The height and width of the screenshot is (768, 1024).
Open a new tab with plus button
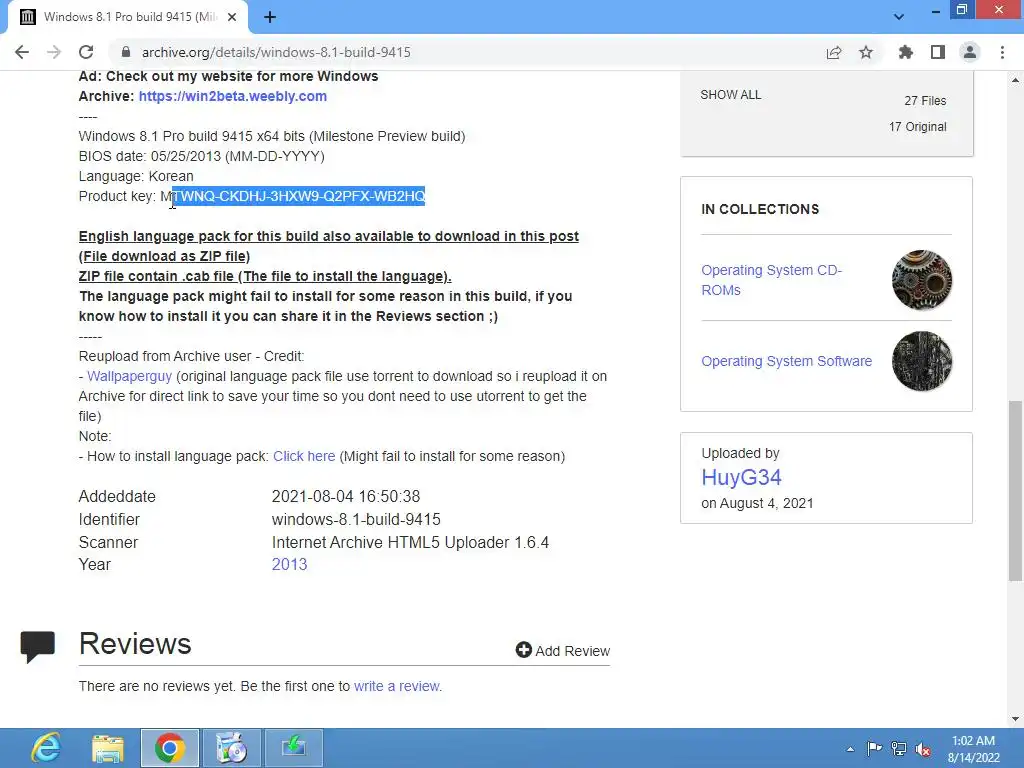click(270, 17)
